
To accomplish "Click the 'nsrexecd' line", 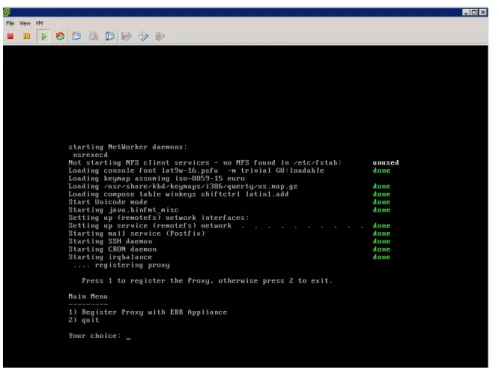I will point(90,155).
